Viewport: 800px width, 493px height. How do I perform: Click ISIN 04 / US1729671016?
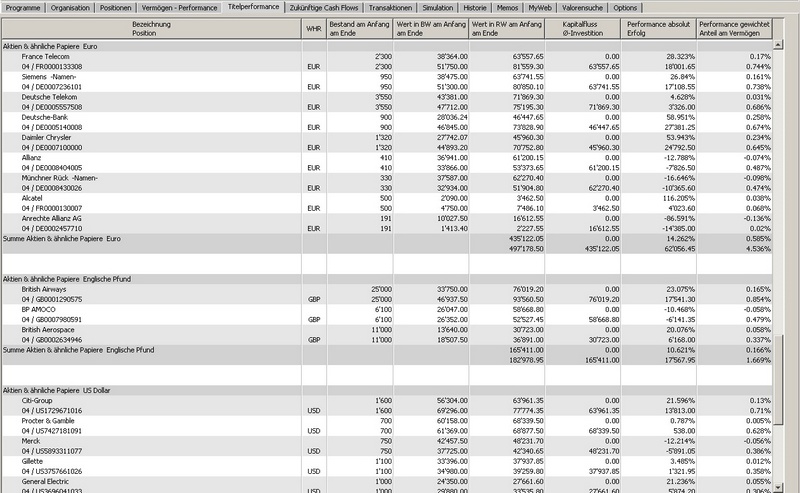(52, 410)
